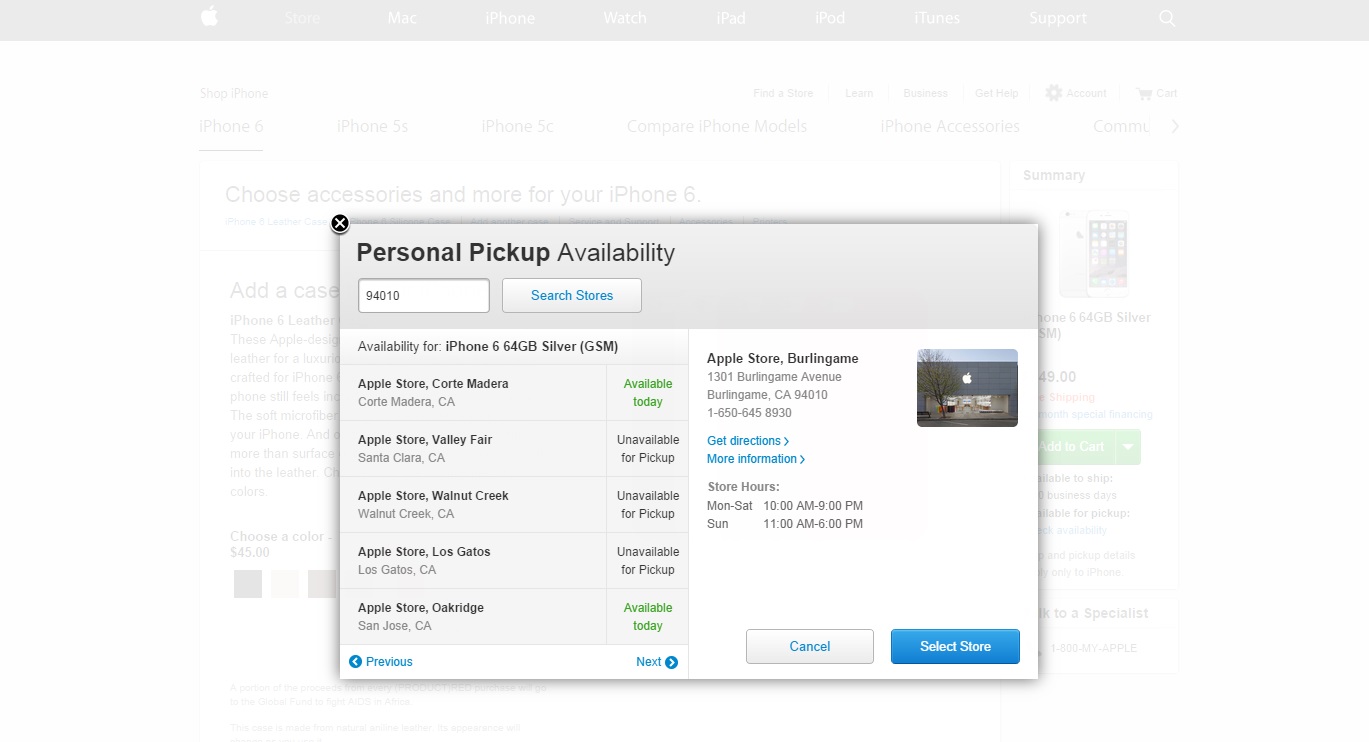This screenshot has width=1369, height=742.
Task: Select Apple Store, Oakridge from the list
Action: 473,617
